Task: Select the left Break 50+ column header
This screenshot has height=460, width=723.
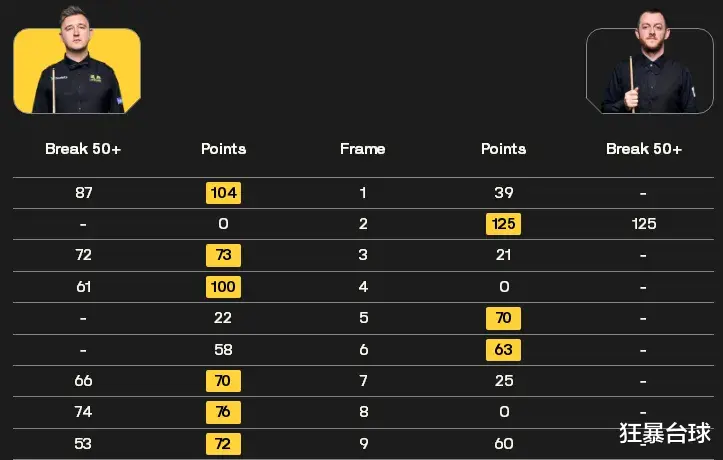Action: point(83,149)
